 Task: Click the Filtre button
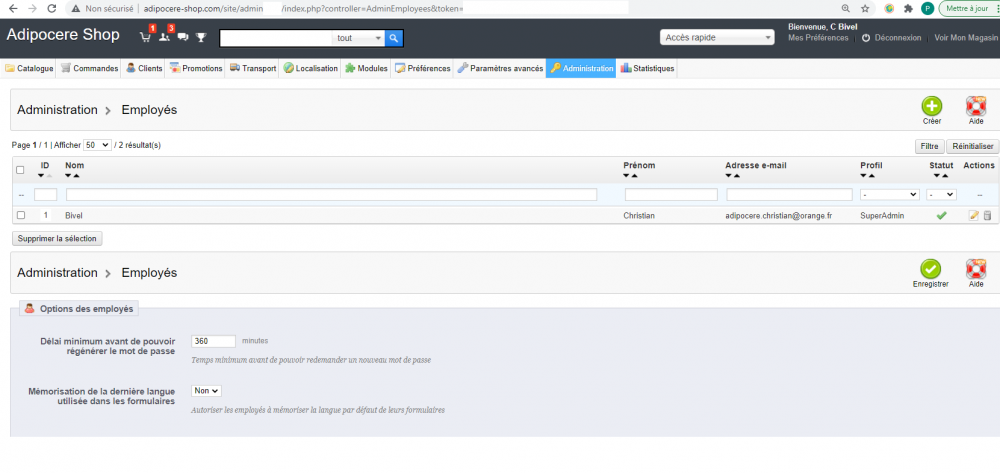pyautogui.click(x=929, y=147)
